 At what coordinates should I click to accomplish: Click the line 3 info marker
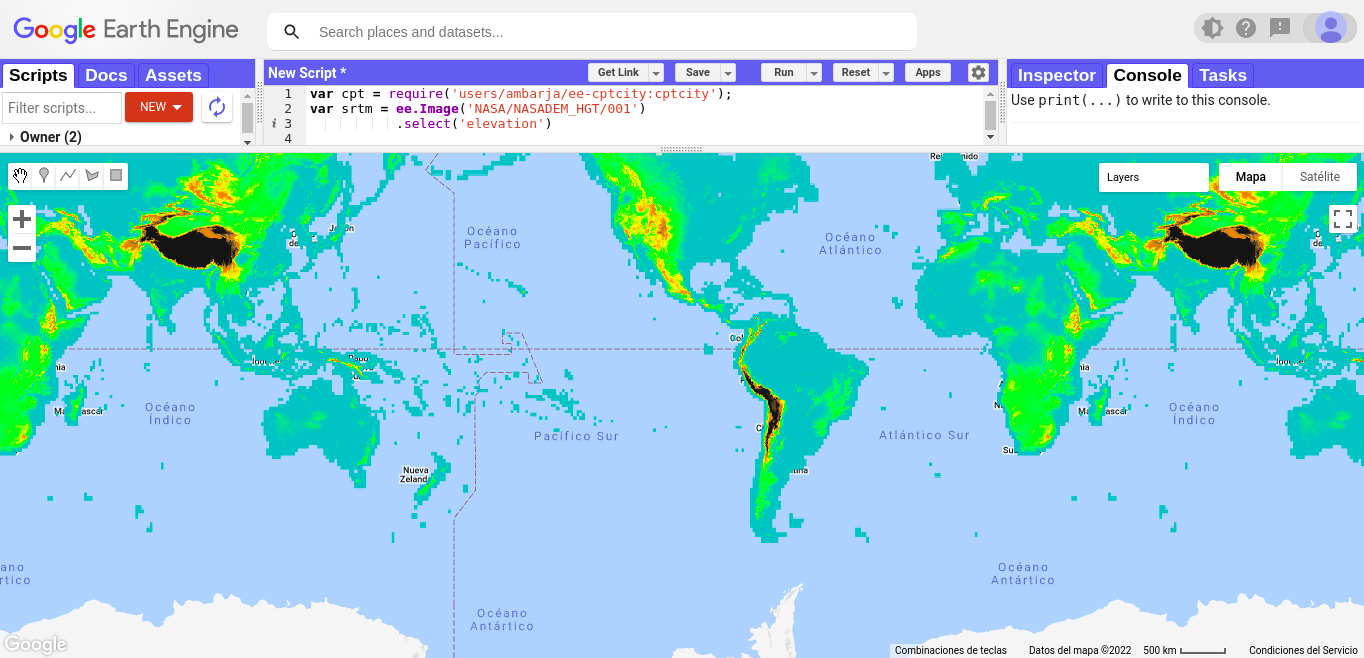click(274, 124)
